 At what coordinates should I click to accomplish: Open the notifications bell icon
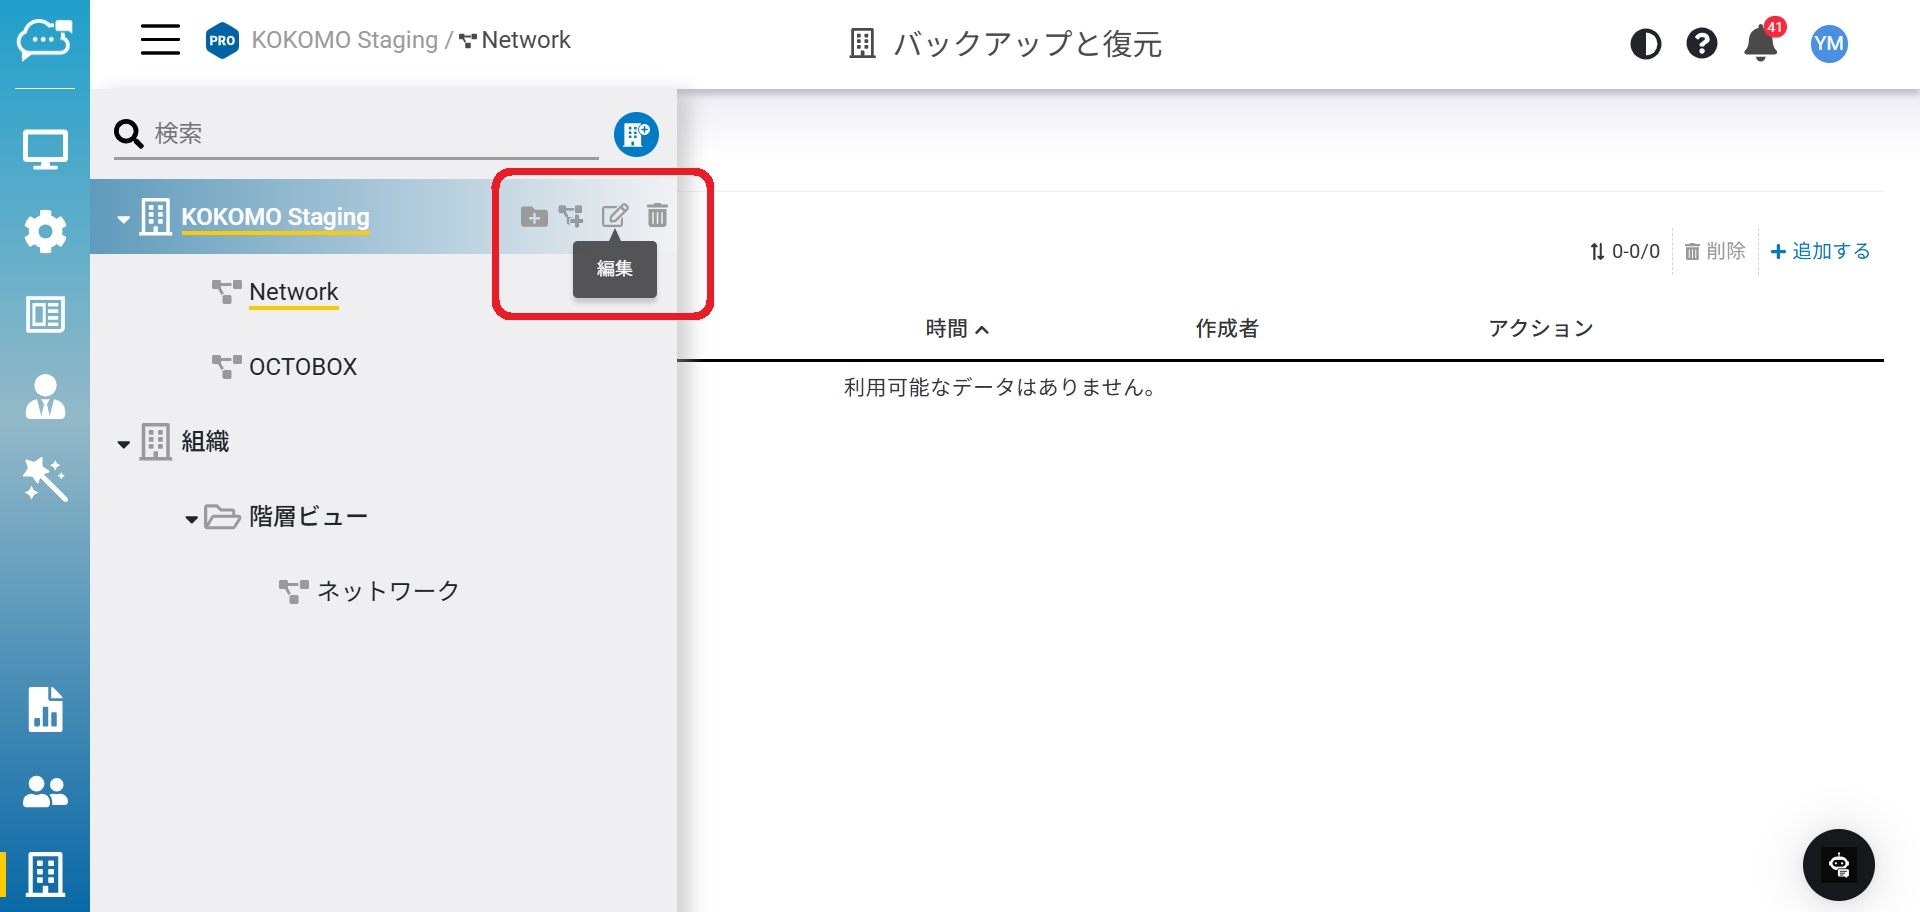point(1760,44)
